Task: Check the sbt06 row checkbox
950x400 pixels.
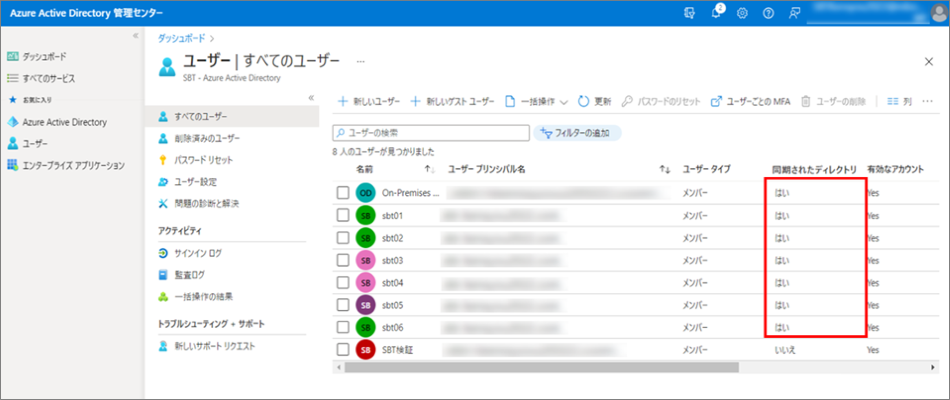Action: coord(343,327)
